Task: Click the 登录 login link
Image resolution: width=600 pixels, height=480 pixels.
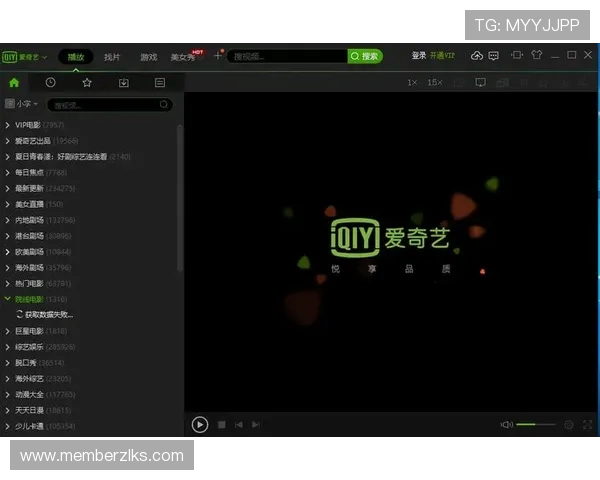Action: (419, 56)
